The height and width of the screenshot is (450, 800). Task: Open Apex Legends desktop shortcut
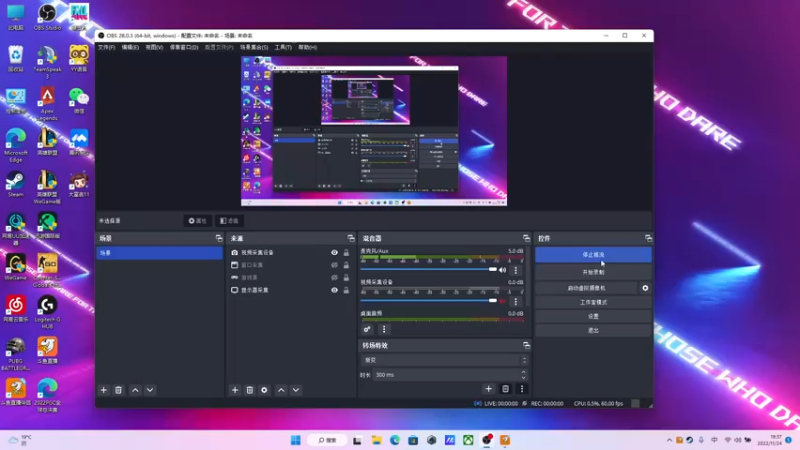click(x=47, y=104)
